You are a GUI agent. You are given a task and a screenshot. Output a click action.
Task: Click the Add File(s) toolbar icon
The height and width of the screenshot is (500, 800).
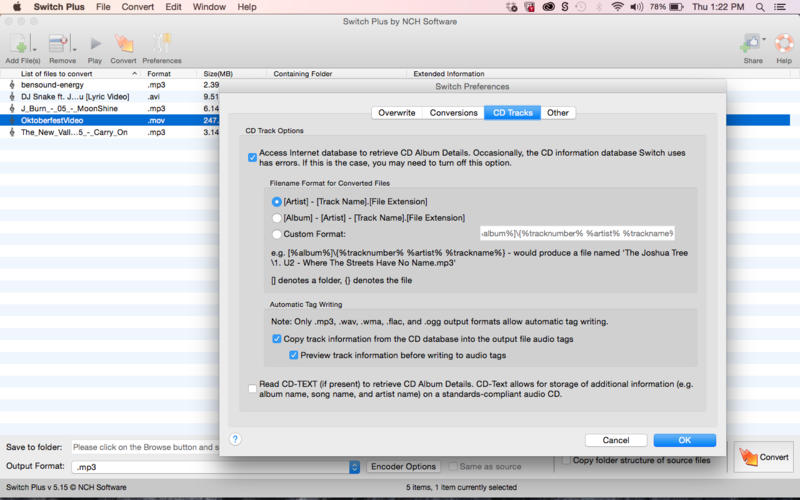pyautogui.click(x=19, y=44)
